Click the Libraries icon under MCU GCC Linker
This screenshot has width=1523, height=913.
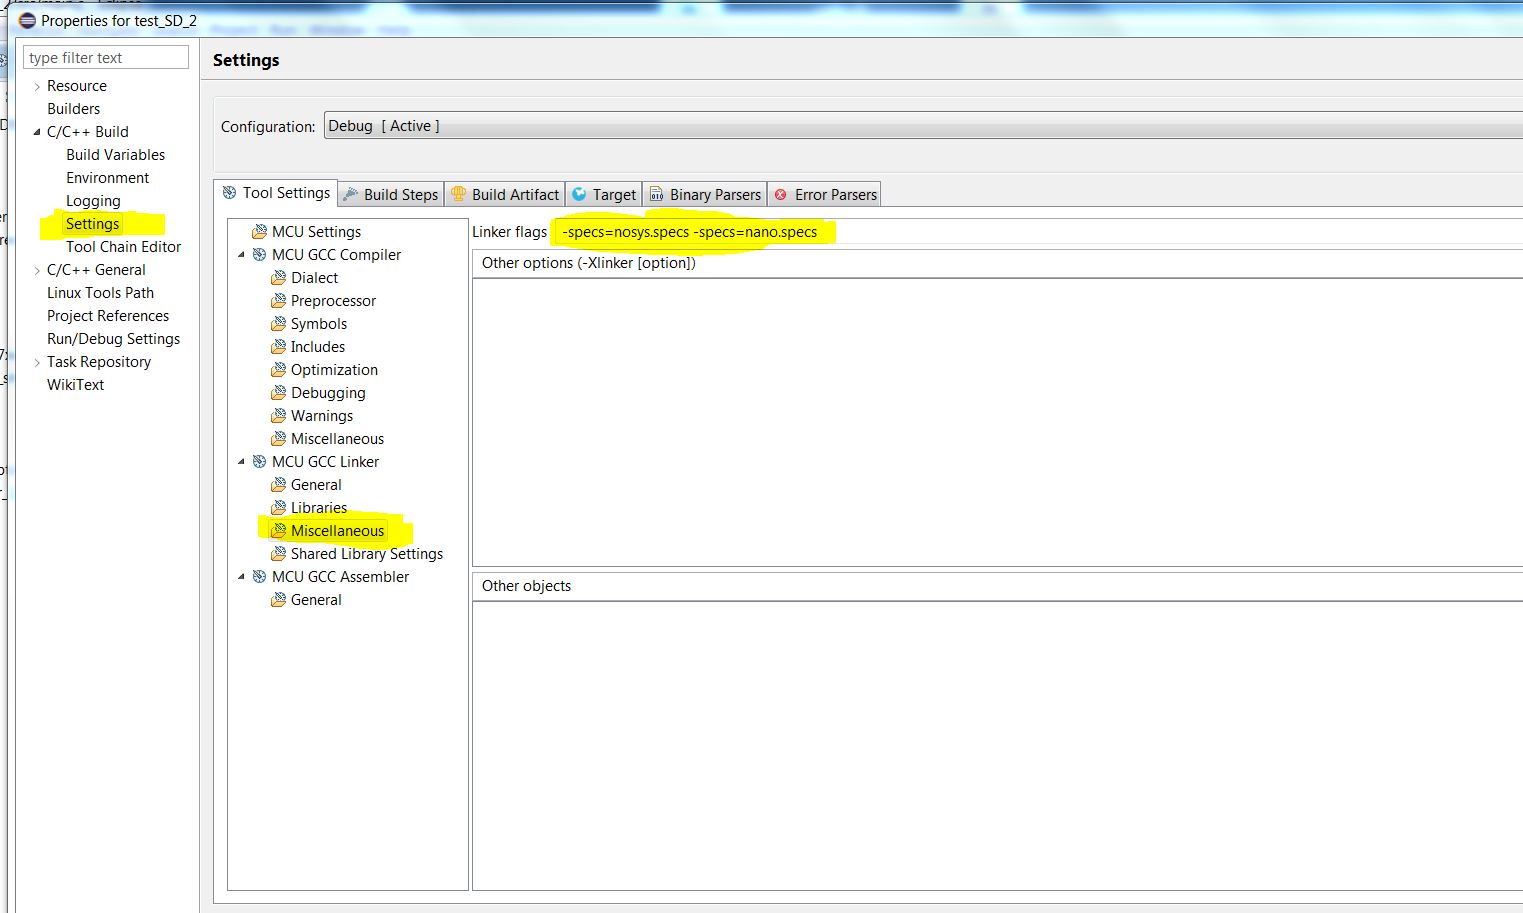[x=278, y=508]
